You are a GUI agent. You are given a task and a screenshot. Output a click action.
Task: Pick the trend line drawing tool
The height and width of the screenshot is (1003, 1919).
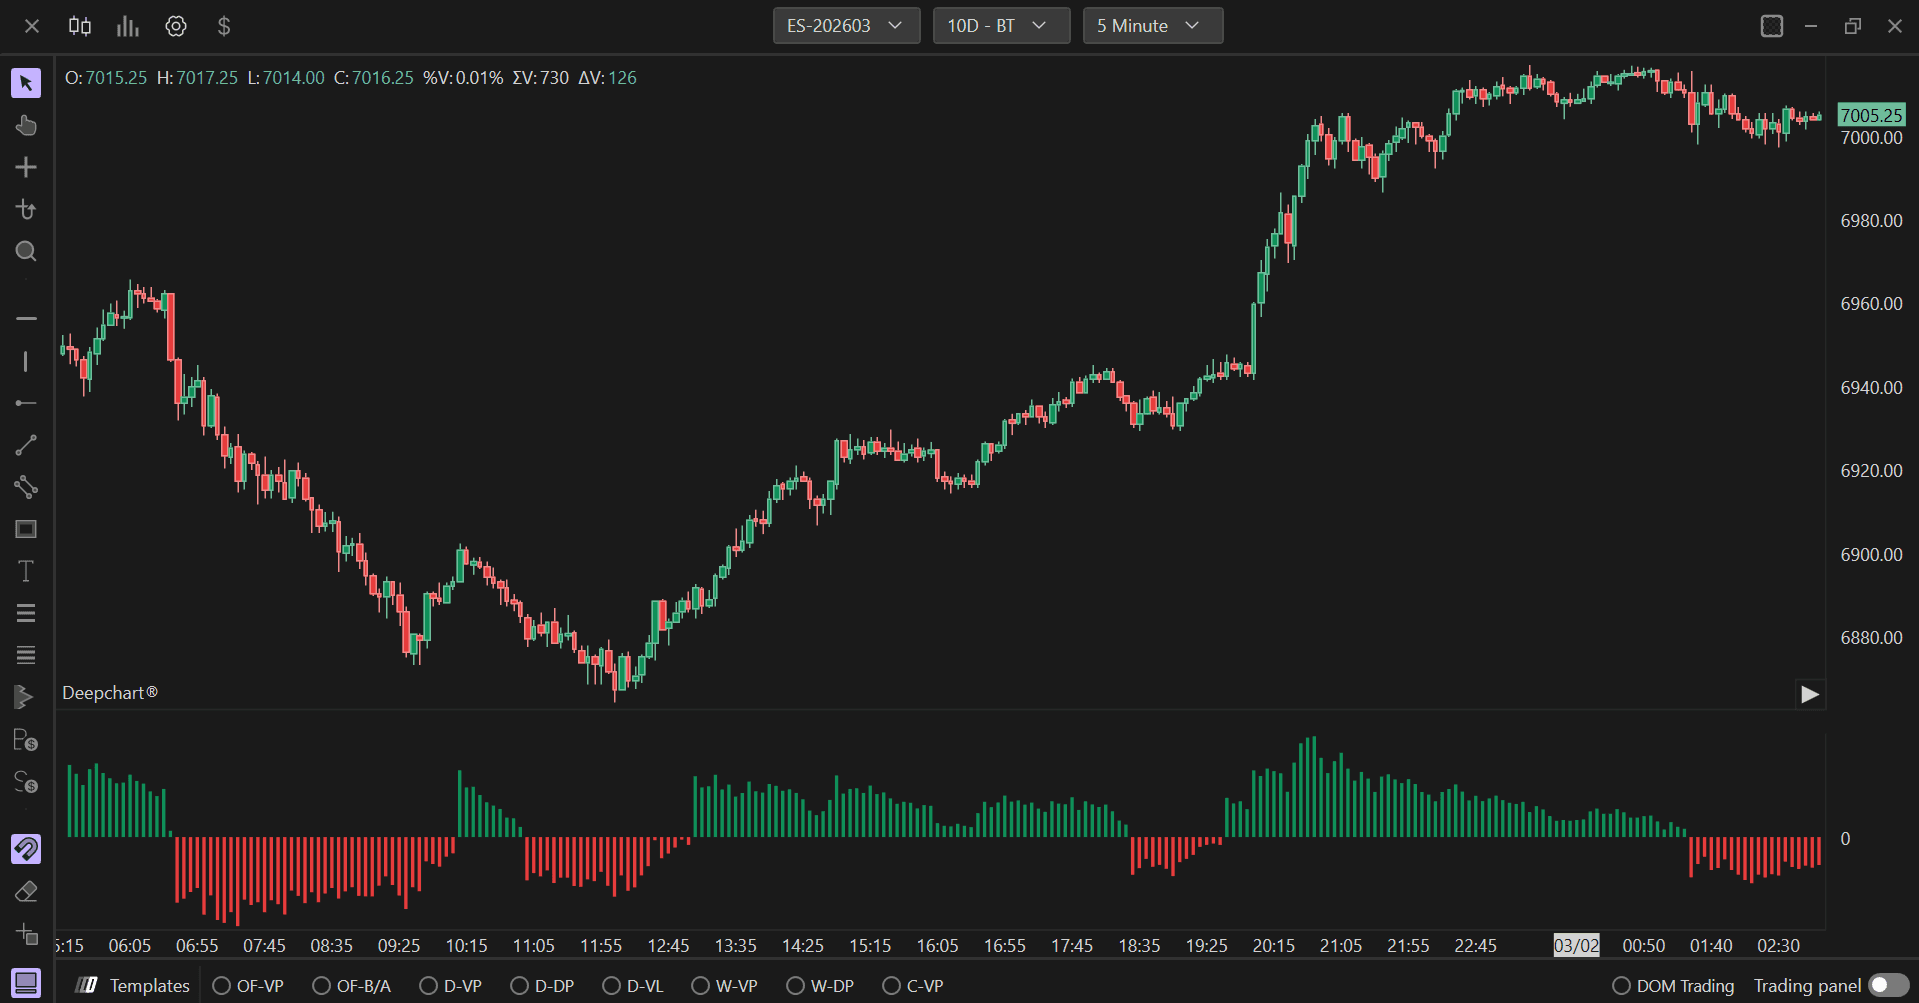click(26, 445)
